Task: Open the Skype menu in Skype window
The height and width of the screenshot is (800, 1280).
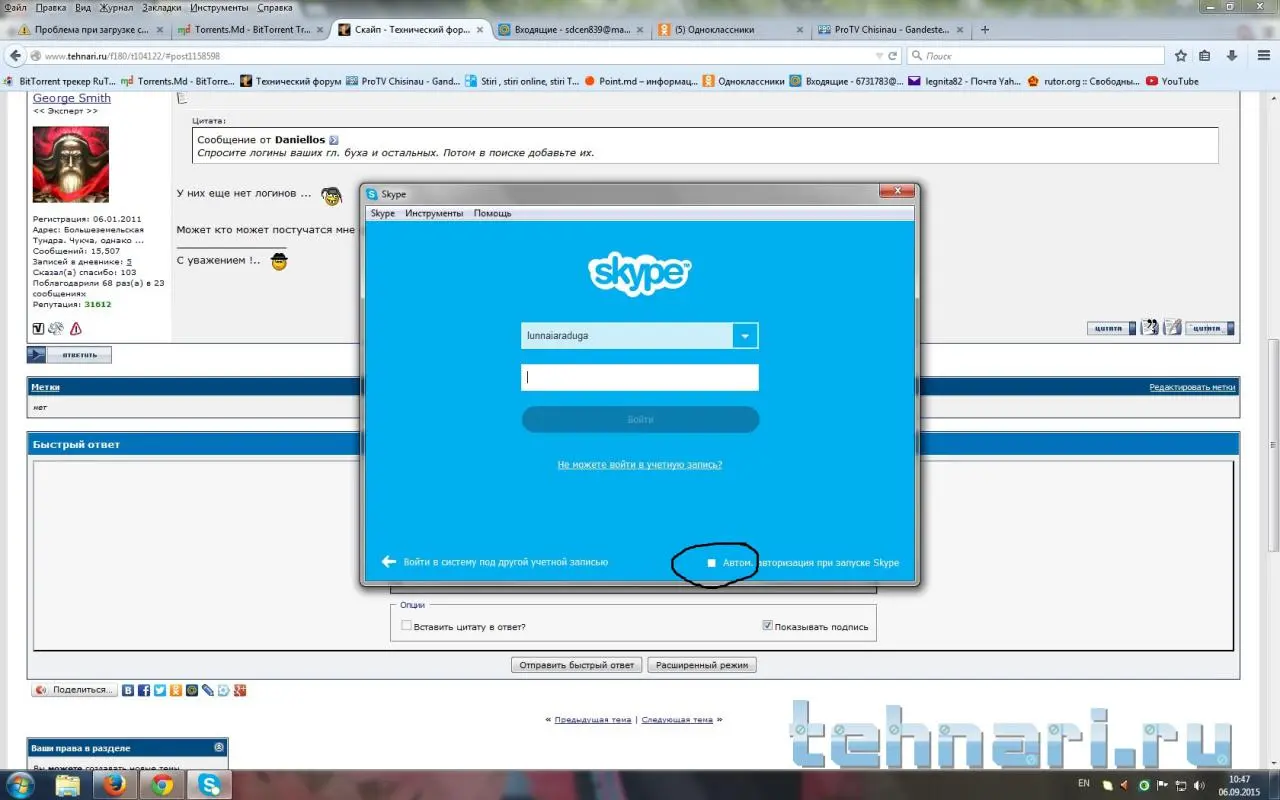Action: (383, 213)
